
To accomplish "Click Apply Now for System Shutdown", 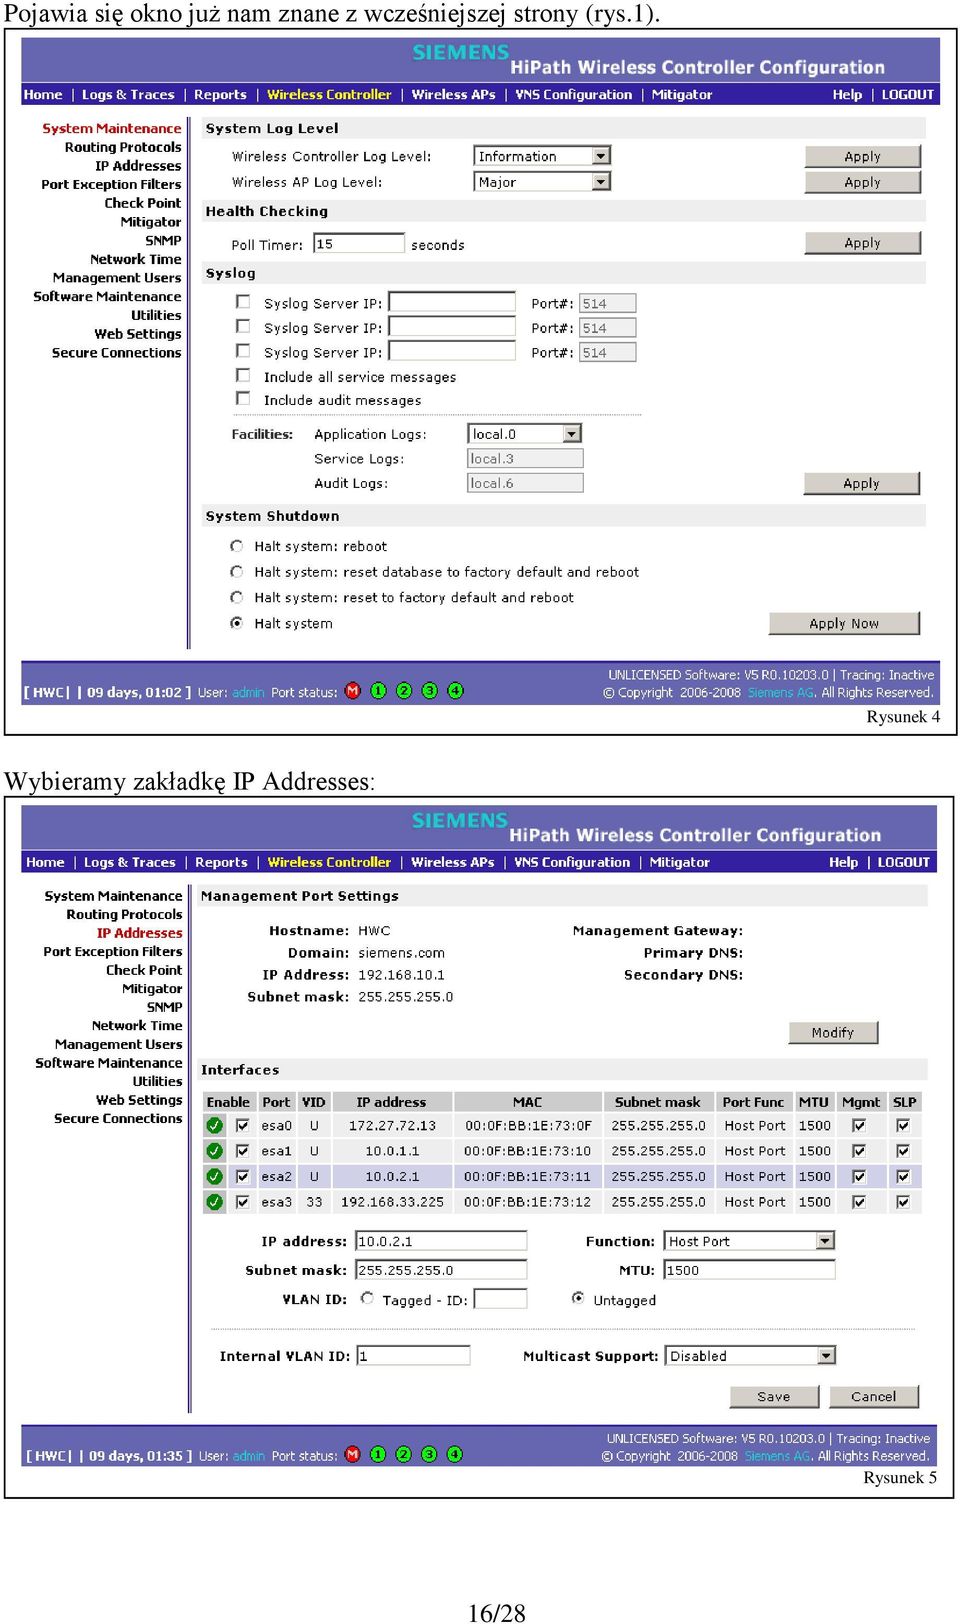I will coord(844,623).
